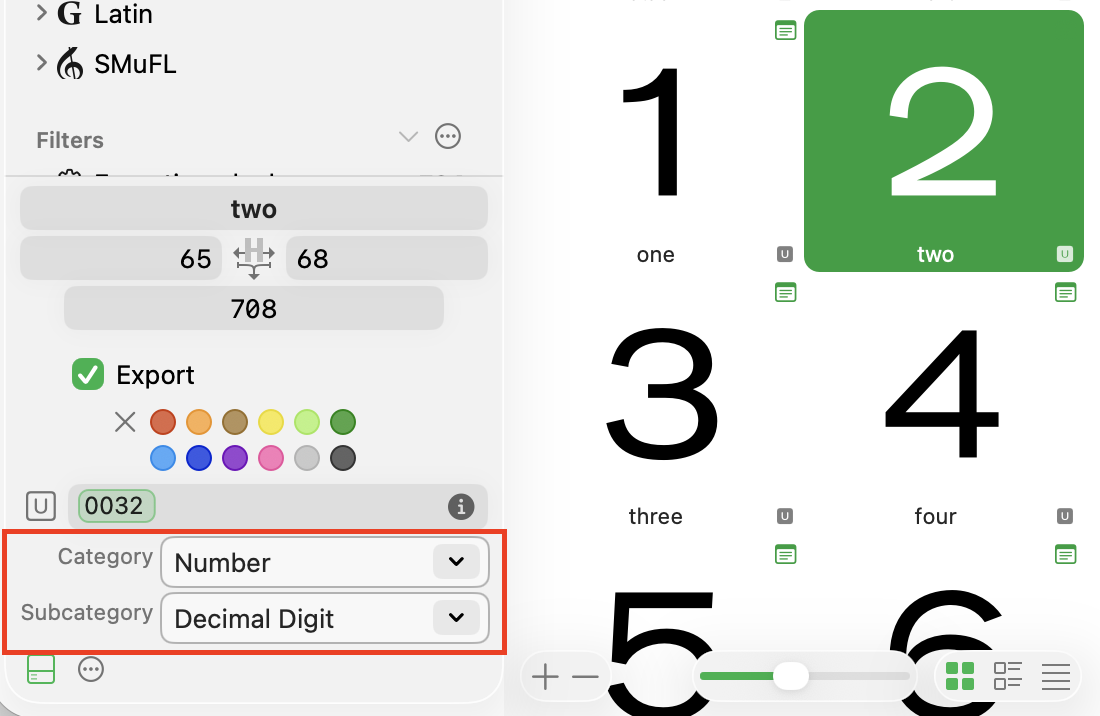Image resolution: width=1100 pixels, height=716 pixels.
Task: Open the Filters more-options ellipsis button
Action: (x=448, y=136)
